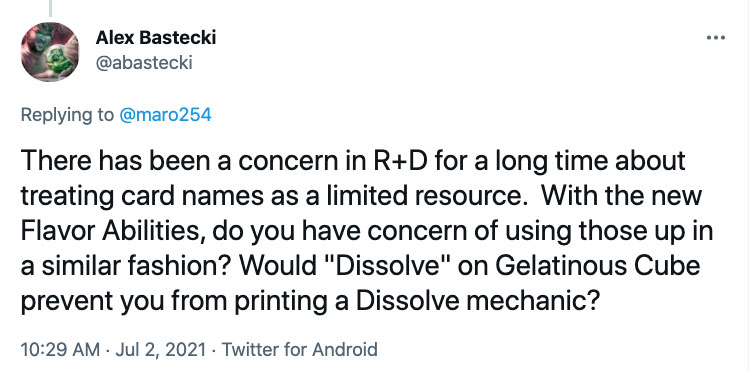This screenshot has height=373, width=749.
Task: Open the three-dot more options menu
Action: tap(715, 38)
